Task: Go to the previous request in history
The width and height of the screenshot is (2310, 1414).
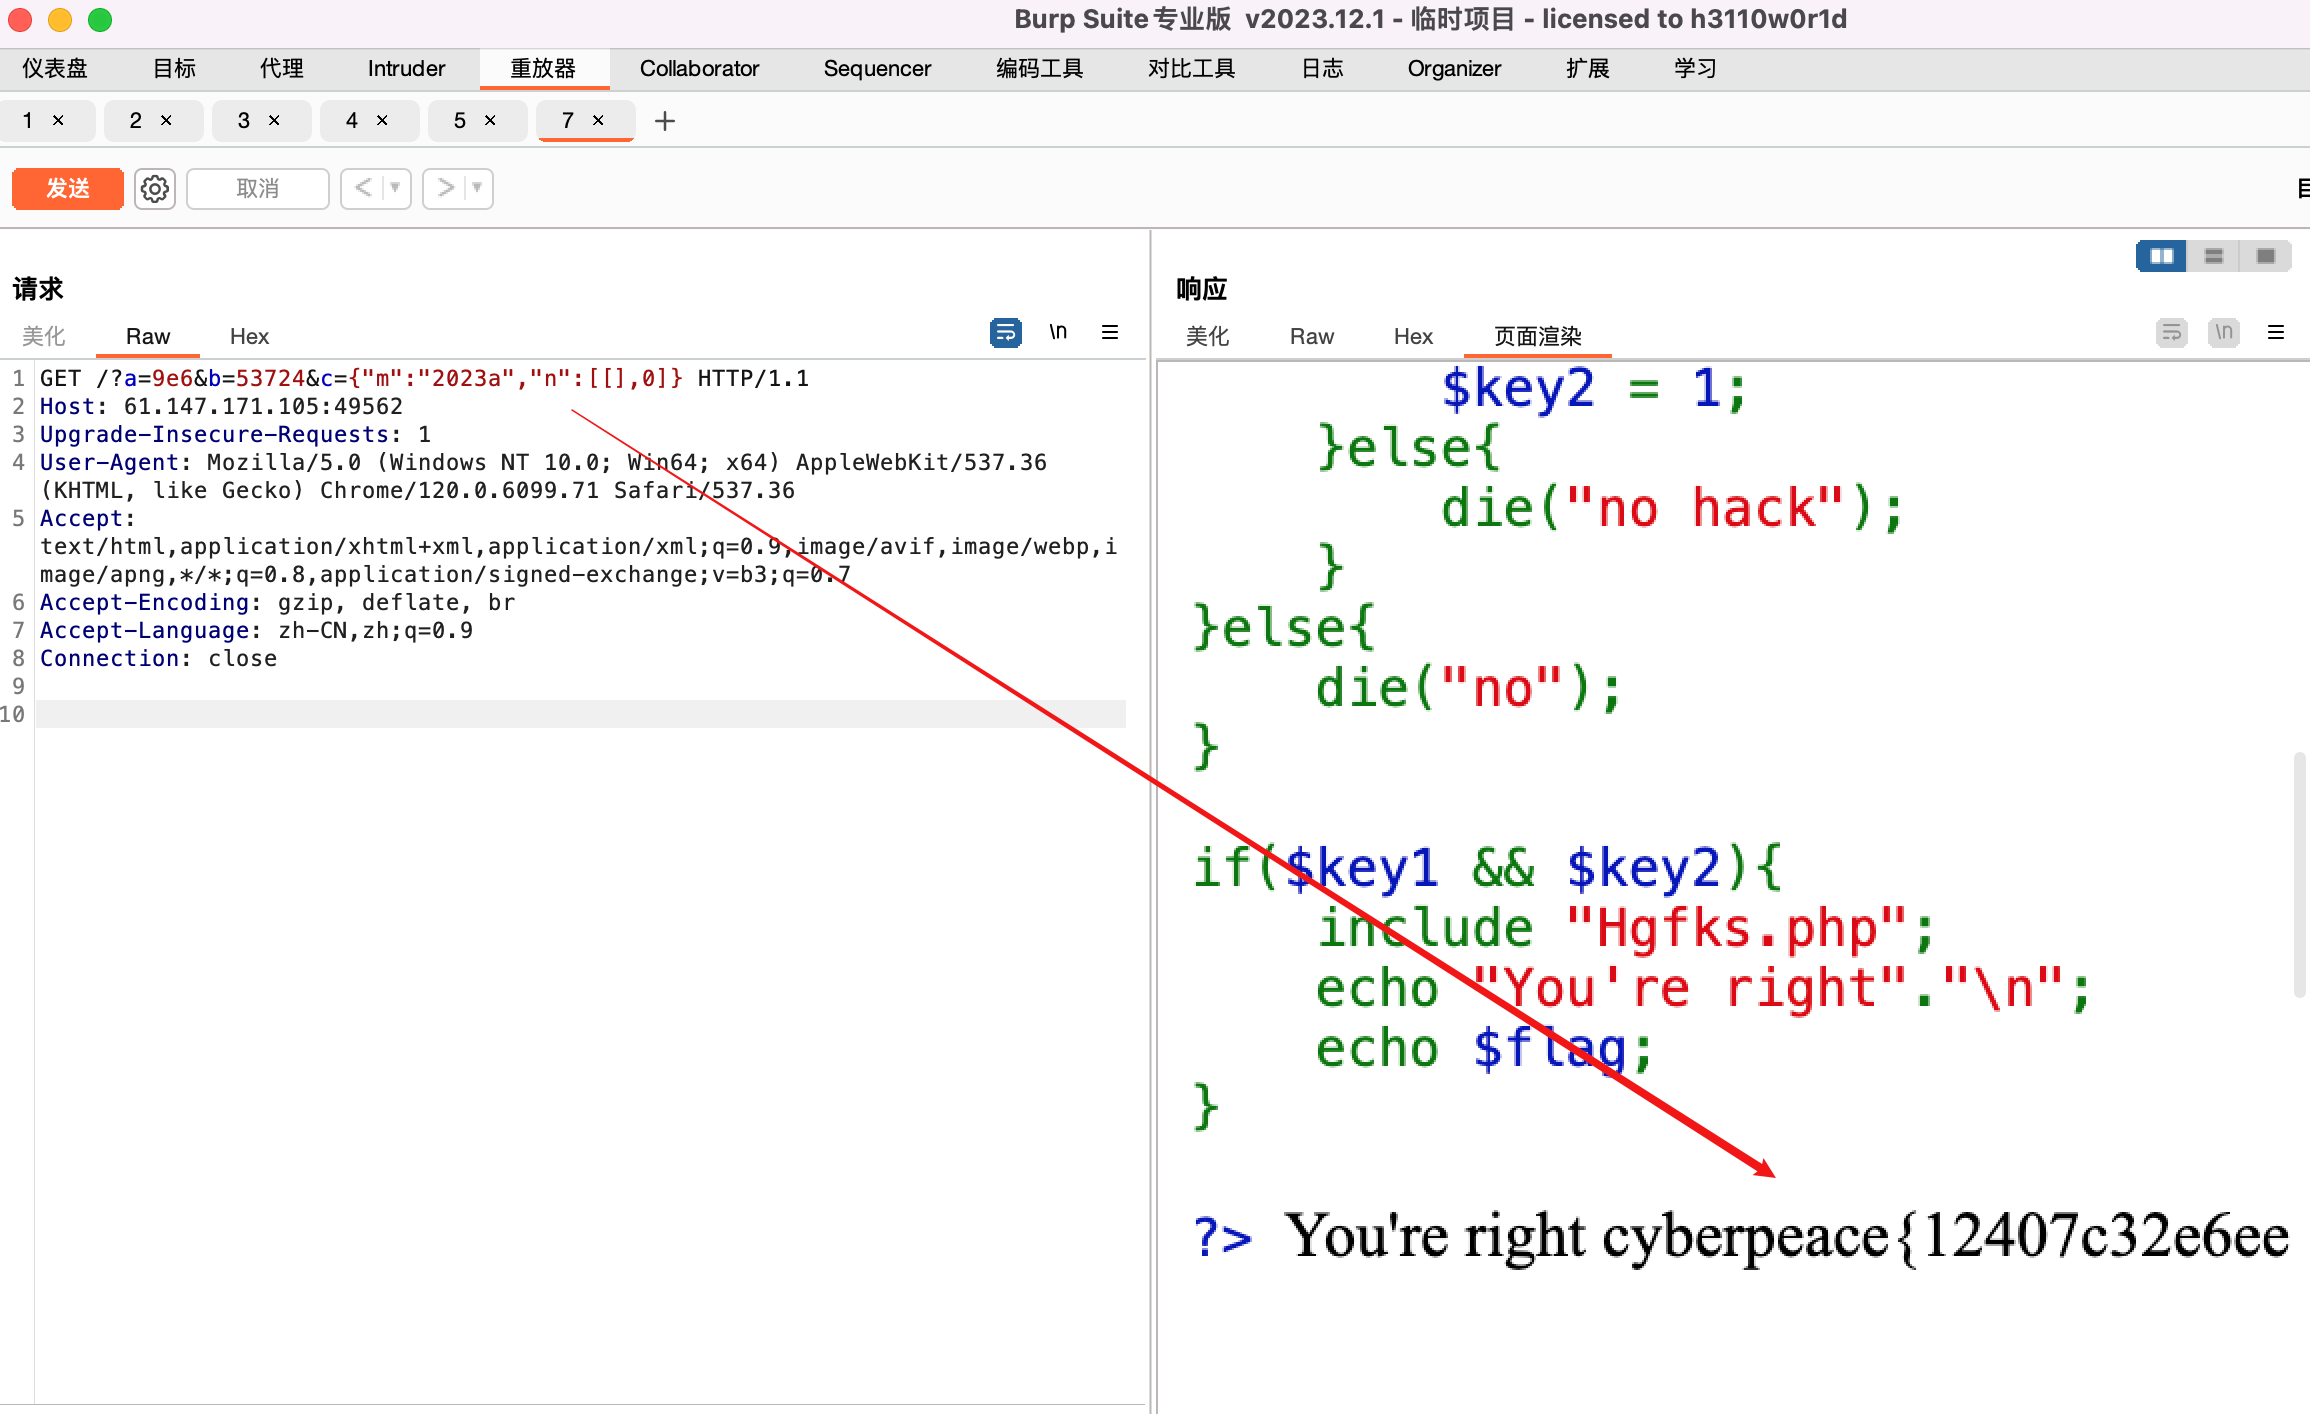Action: coord(363,188)
